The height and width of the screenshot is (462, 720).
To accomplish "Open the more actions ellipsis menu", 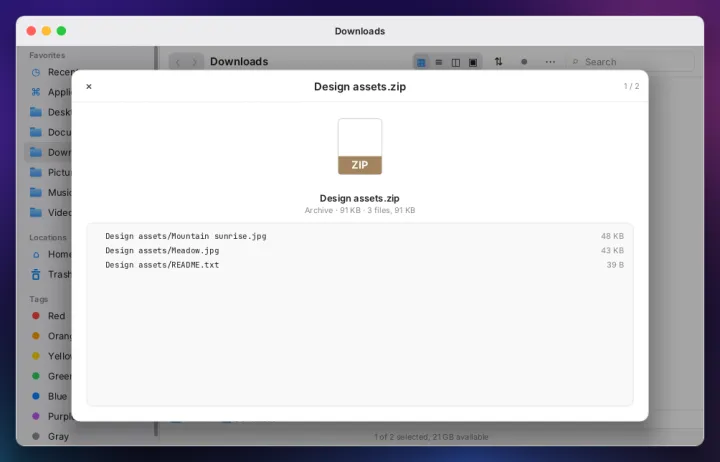I will [x=550, y=62].
